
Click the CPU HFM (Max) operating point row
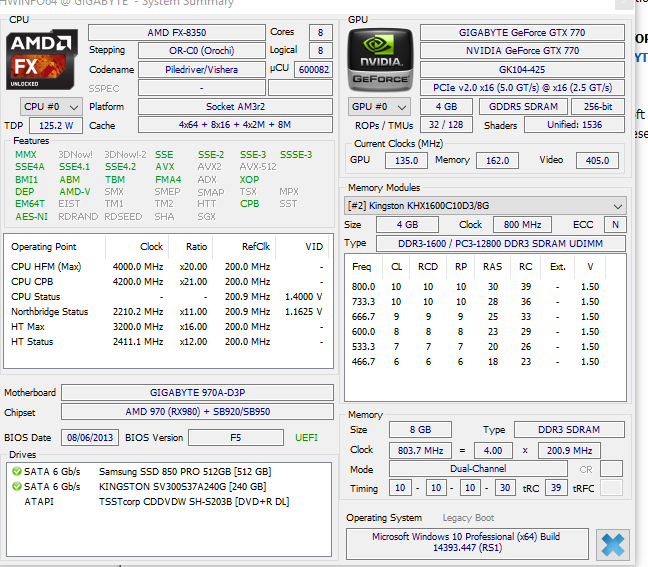point(167,267)
